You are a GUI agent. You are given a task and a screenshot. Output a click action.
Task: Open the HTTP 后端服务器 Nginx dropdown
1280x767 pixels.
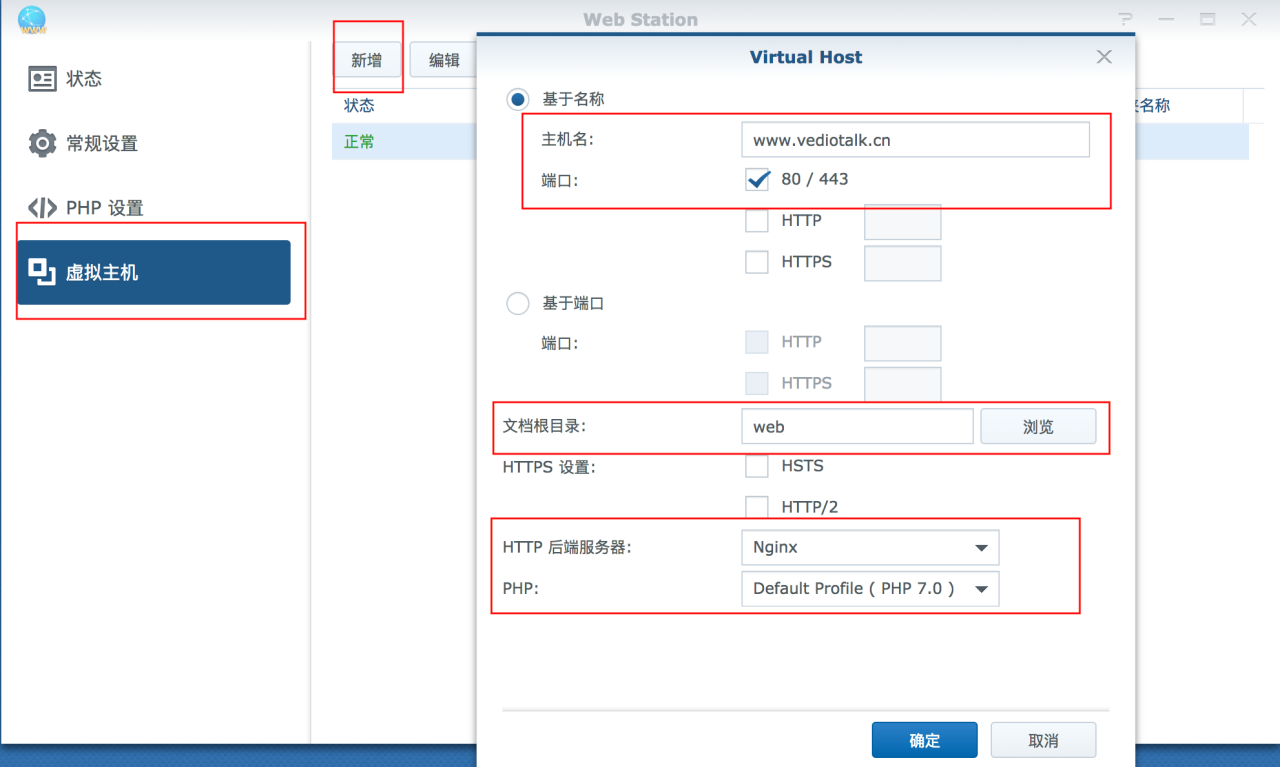869,547
